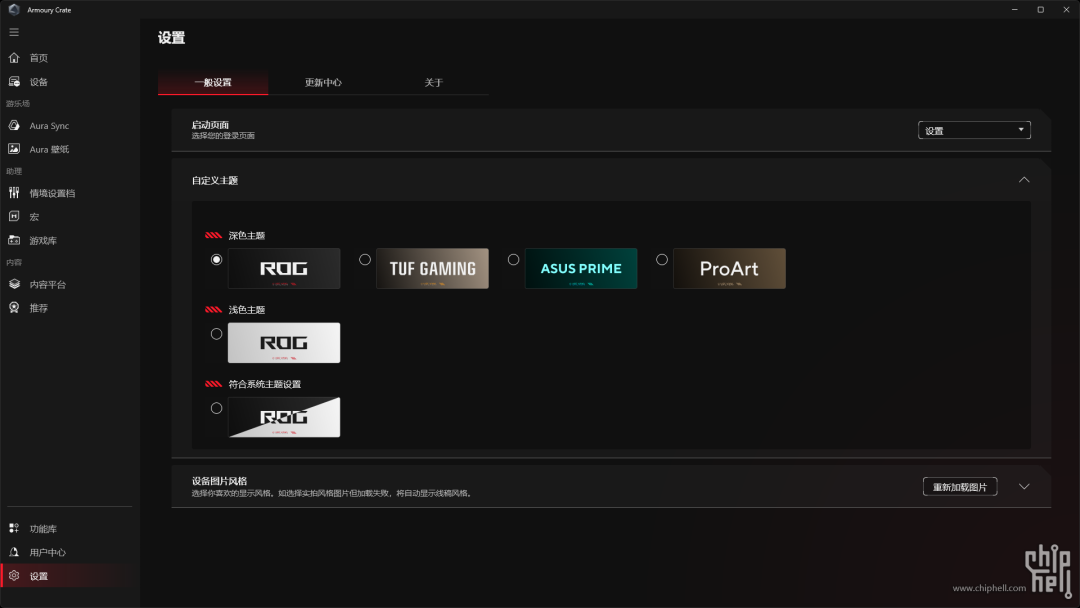The width and height of the screenshot is (1080, 608).
Task: Switch to the 更新中心 tab
Action: click(323, 83)
